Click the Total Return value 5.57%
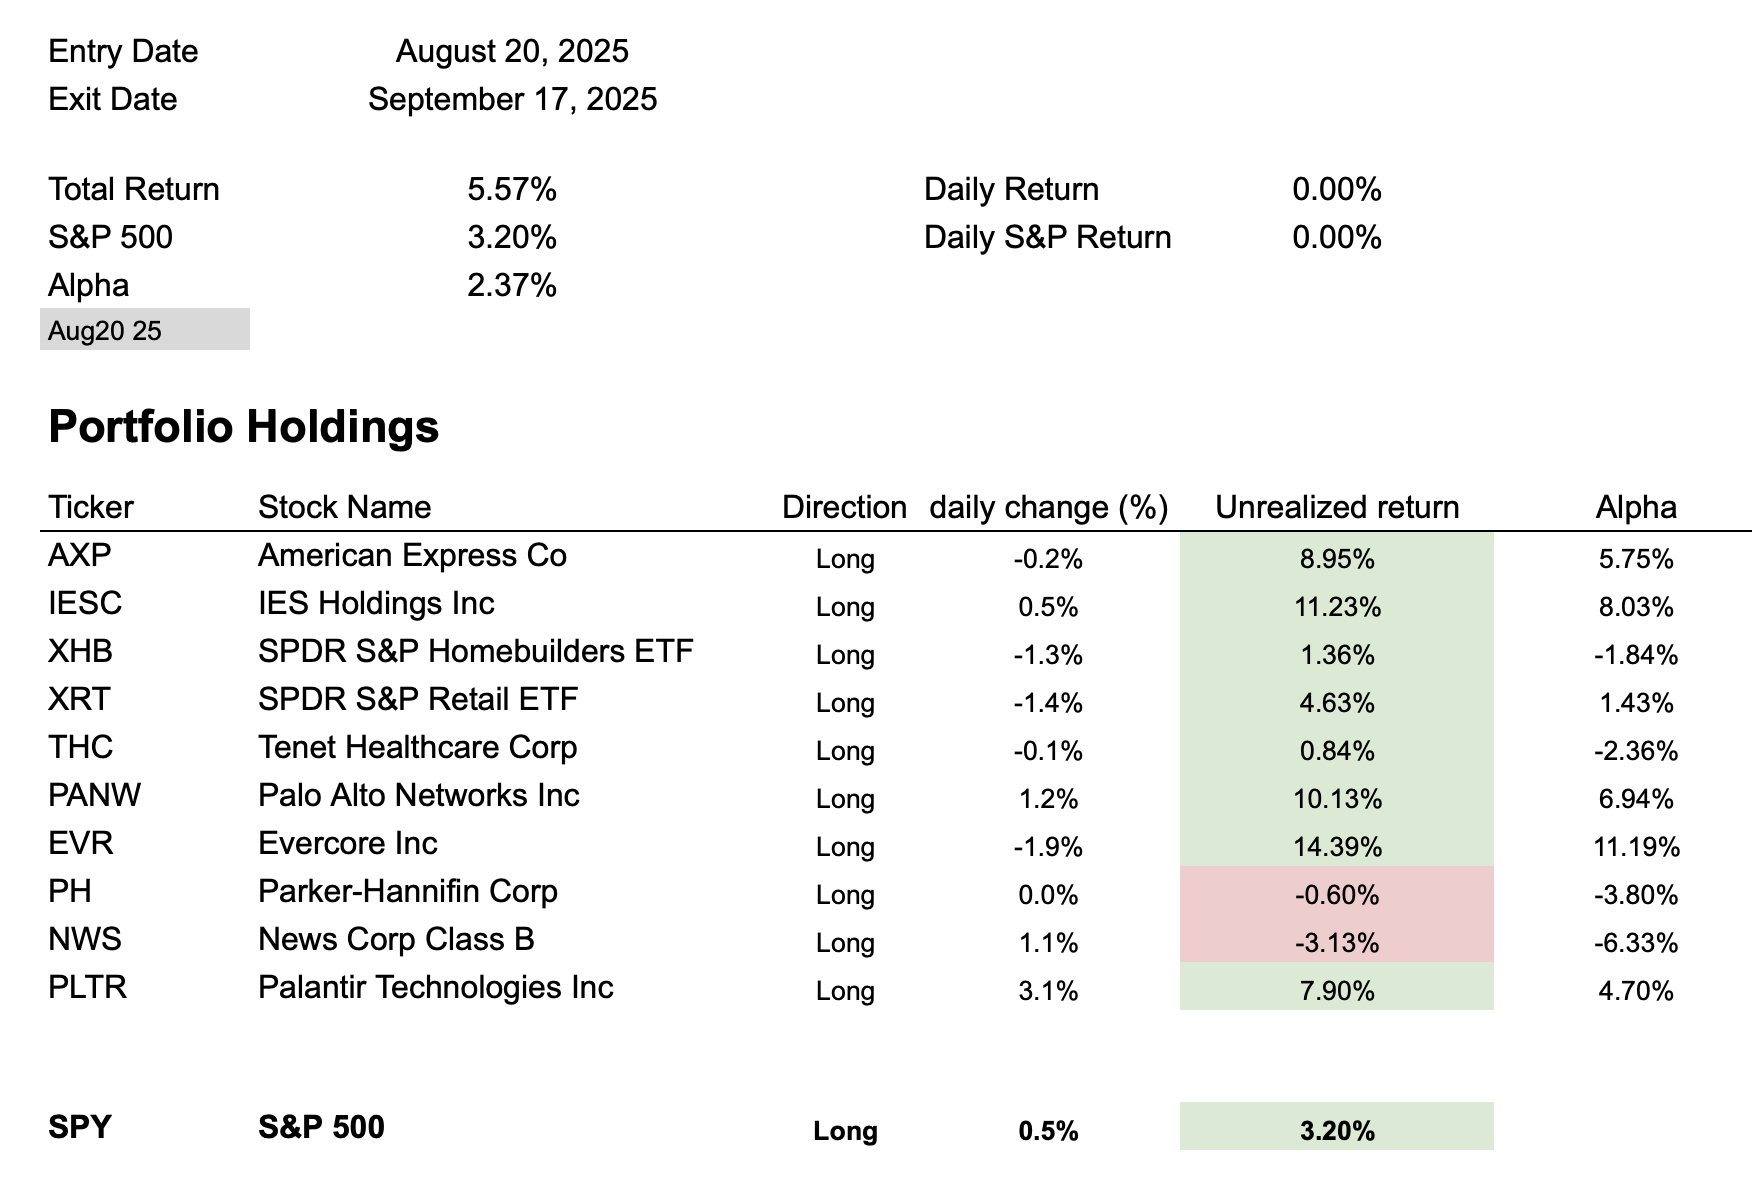1752x1190 pixels. click(511, 189)
